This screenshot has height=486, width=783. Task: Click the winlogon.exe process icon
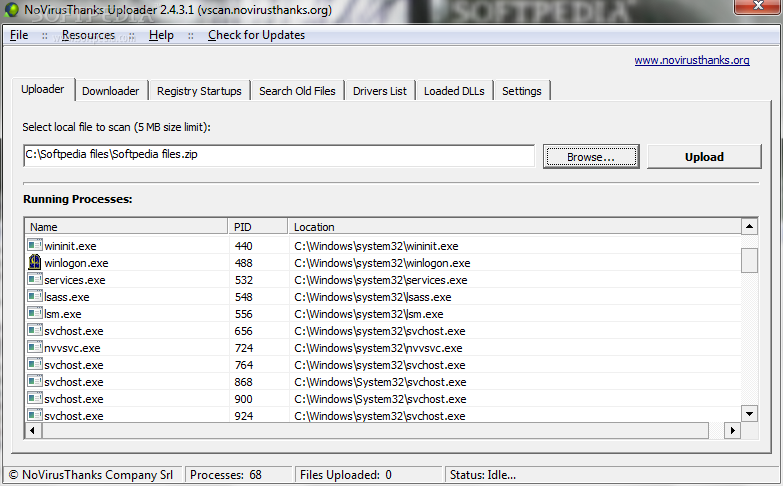[34, 262]
